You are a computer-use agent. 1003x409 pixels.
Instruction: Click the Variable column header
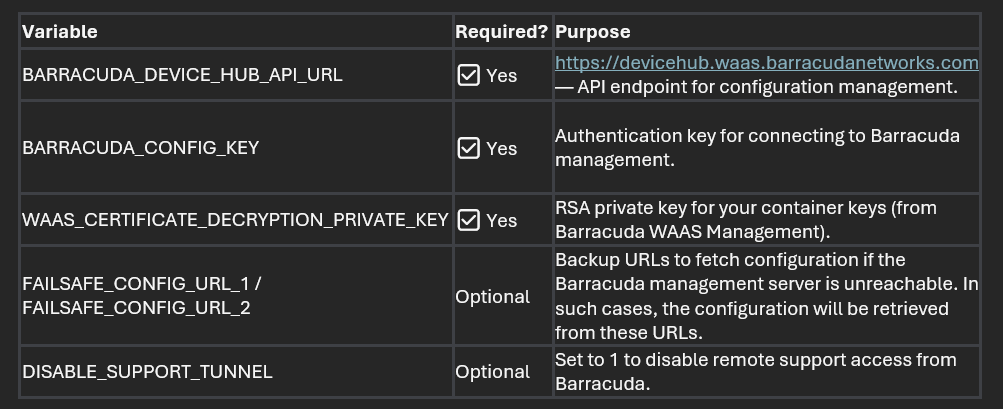point(60,32)
